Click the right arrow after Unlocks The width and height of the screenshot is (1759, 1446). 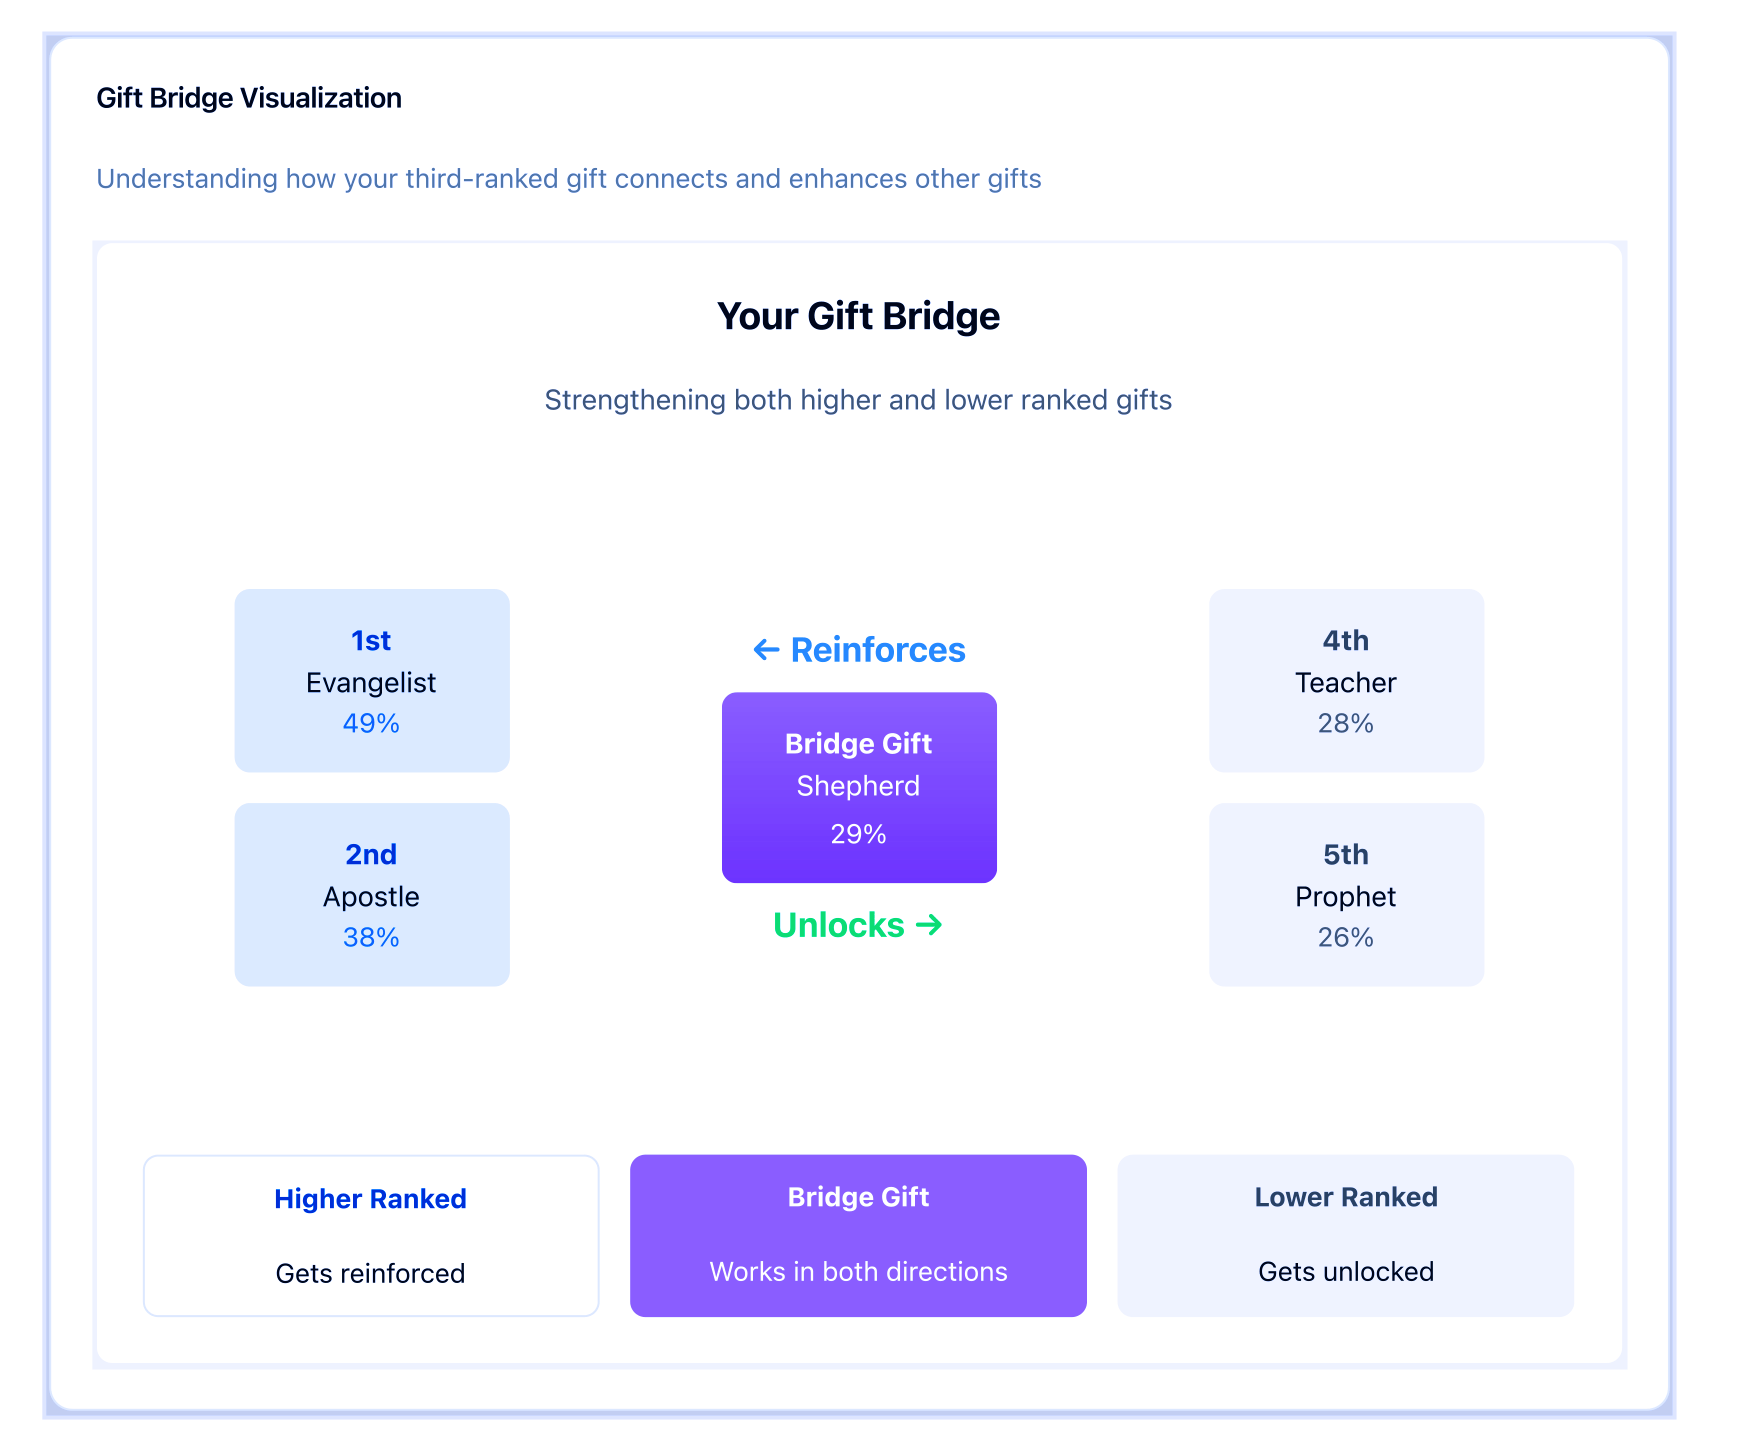tap(929, 925)
